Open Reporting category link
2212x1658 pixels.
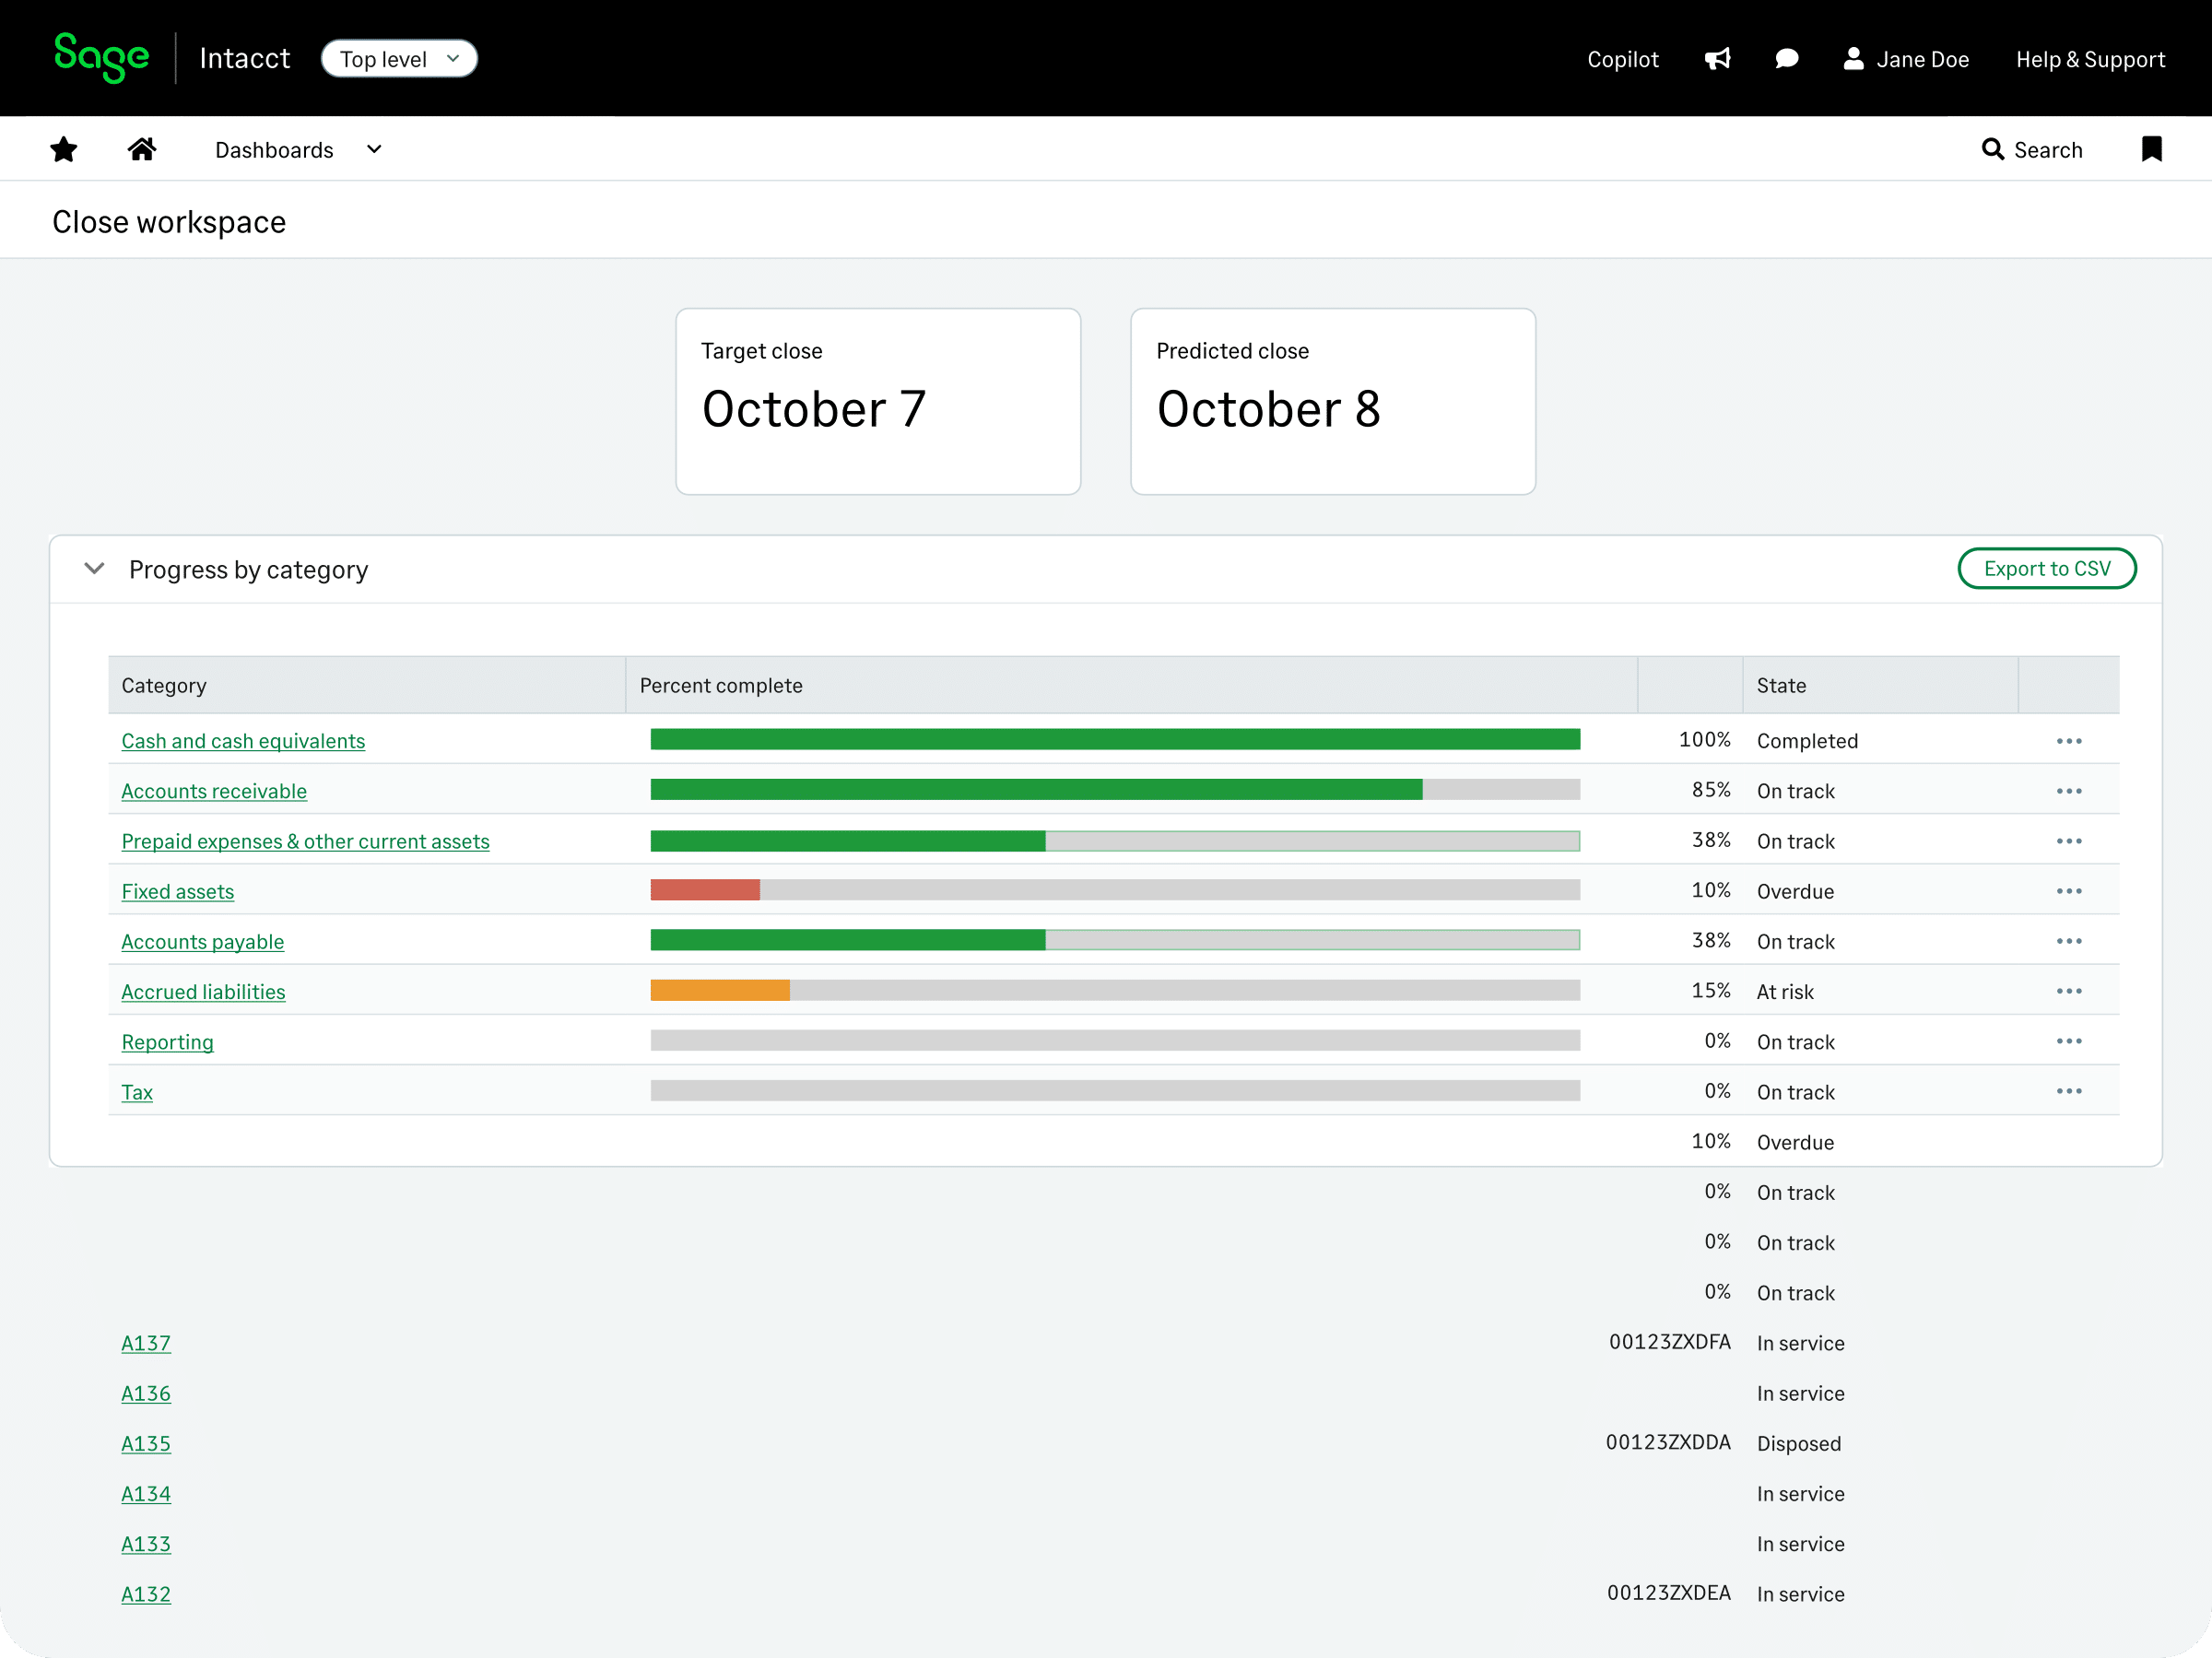pyautogui.click(x=167, y=1042)
